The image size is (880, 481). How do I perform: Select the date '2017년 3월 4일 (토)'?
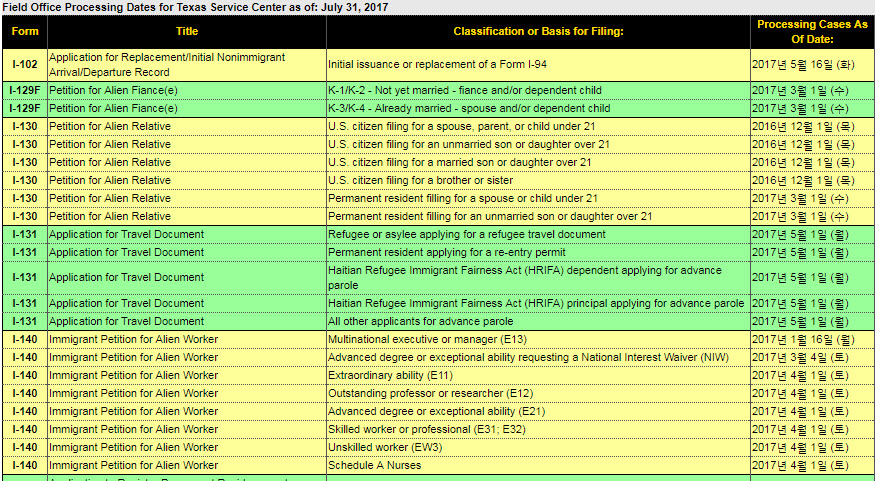800,357
